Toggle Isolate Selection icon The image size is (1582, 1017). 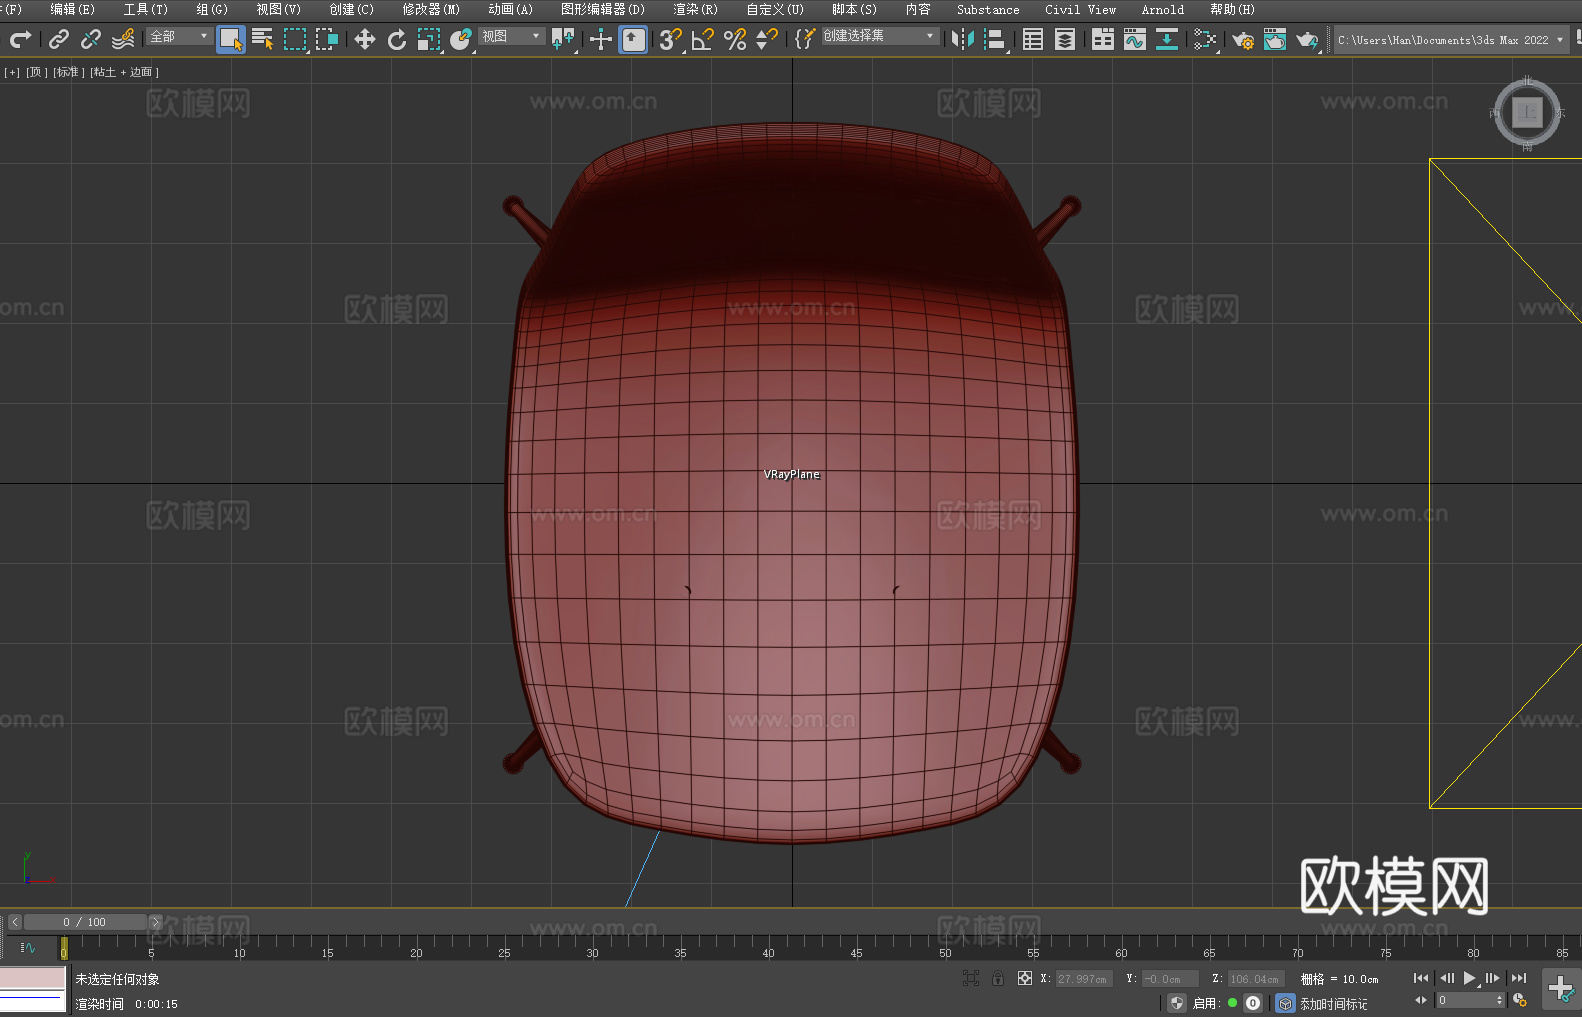[970, 979]
